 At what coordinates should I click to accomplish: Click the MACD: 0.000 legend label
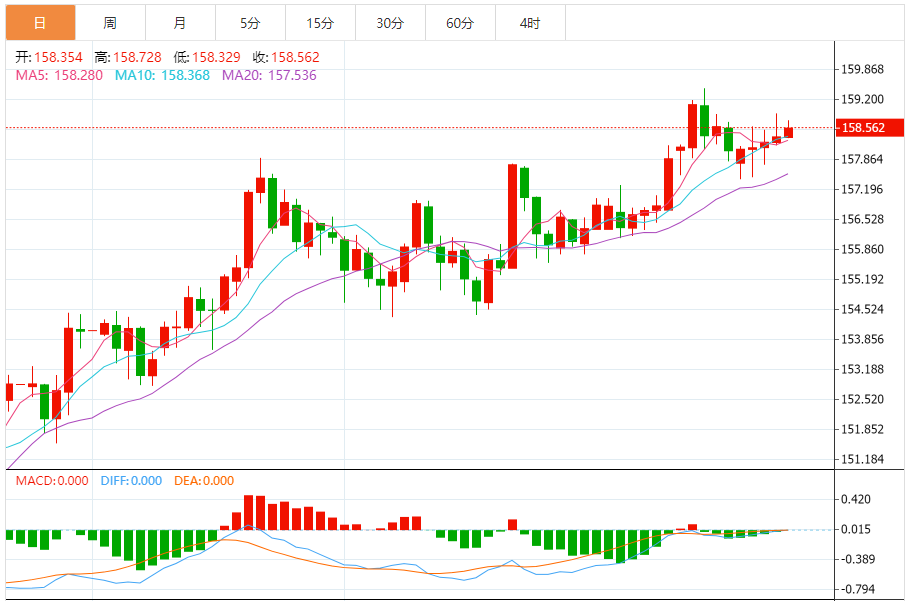53,481
